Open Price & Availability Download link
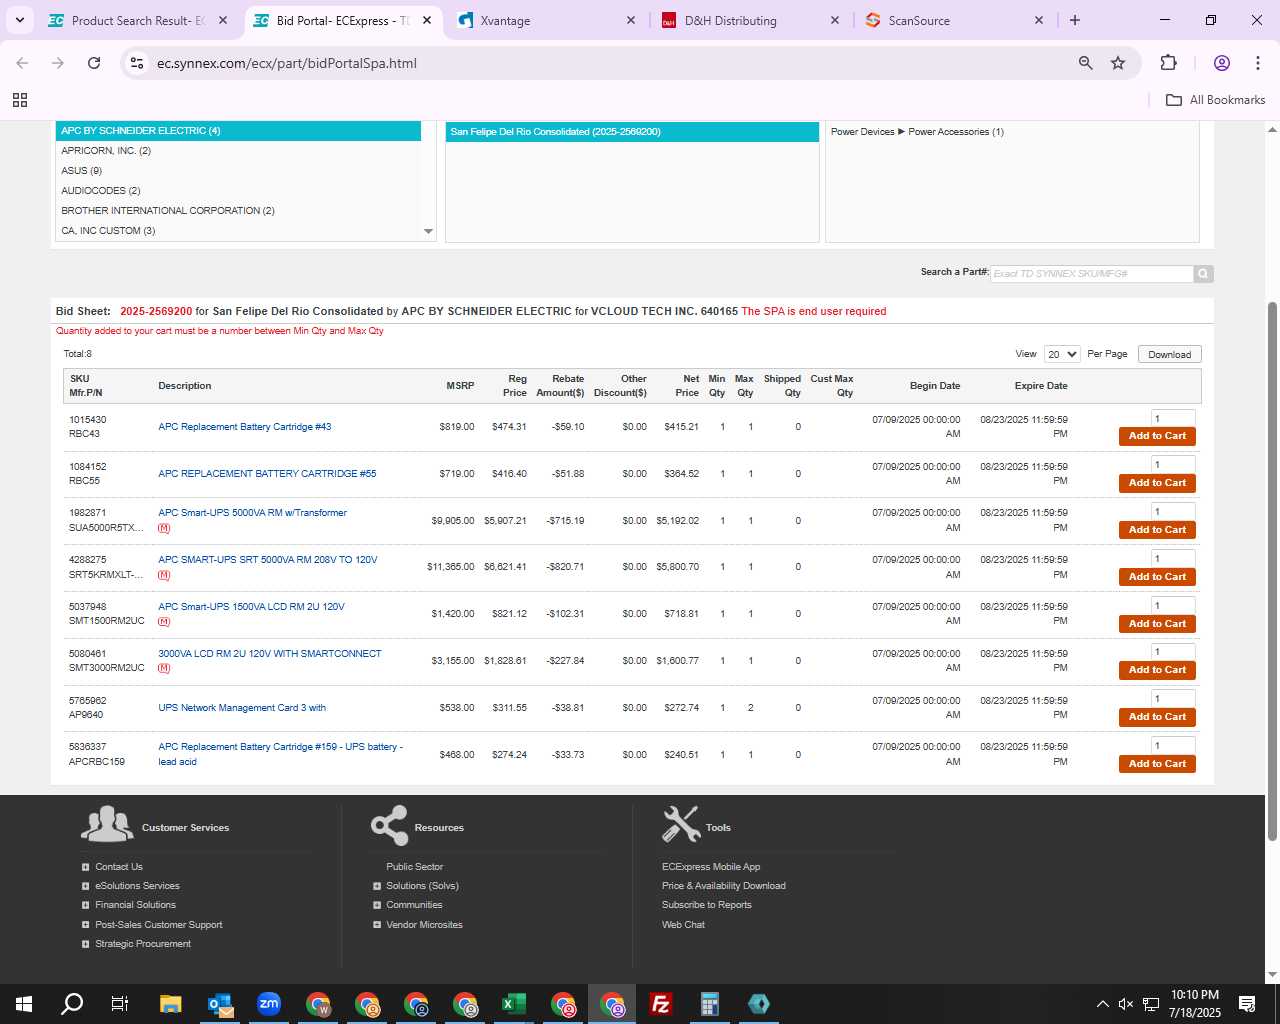 [724, 886]
